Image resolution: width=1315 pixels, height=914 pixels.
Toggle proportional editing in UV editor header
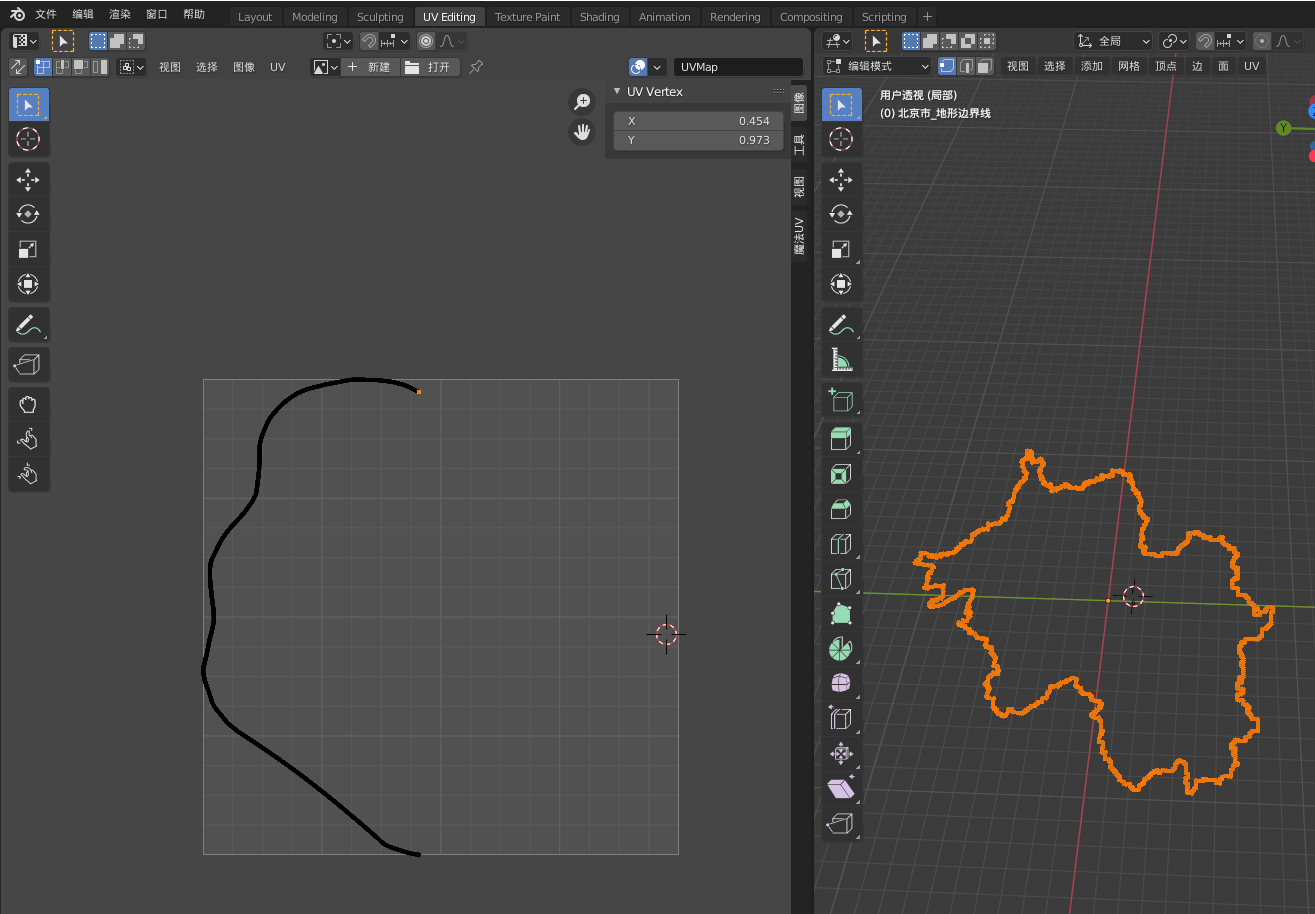[x=427, y=41]
